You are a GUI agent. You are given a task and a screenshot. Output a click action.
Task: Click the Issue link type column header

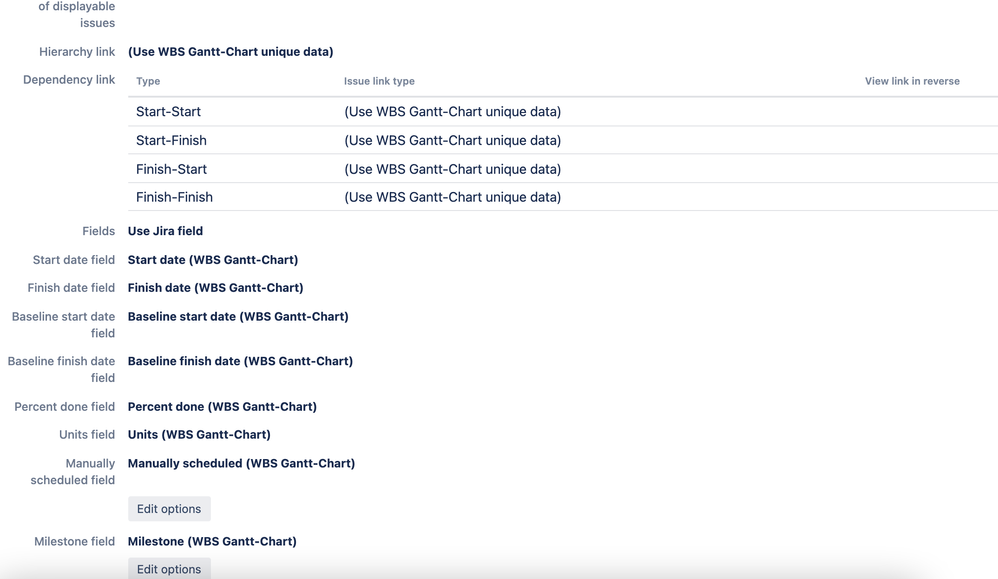(x=379, y=81)
